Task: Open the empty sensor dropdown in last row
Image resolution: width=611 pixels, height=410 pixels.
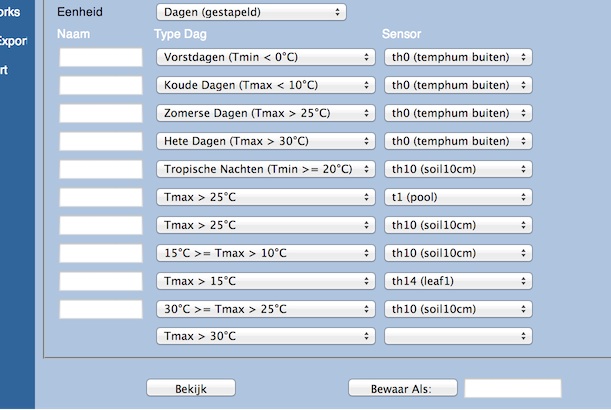Action: point(458,336)
